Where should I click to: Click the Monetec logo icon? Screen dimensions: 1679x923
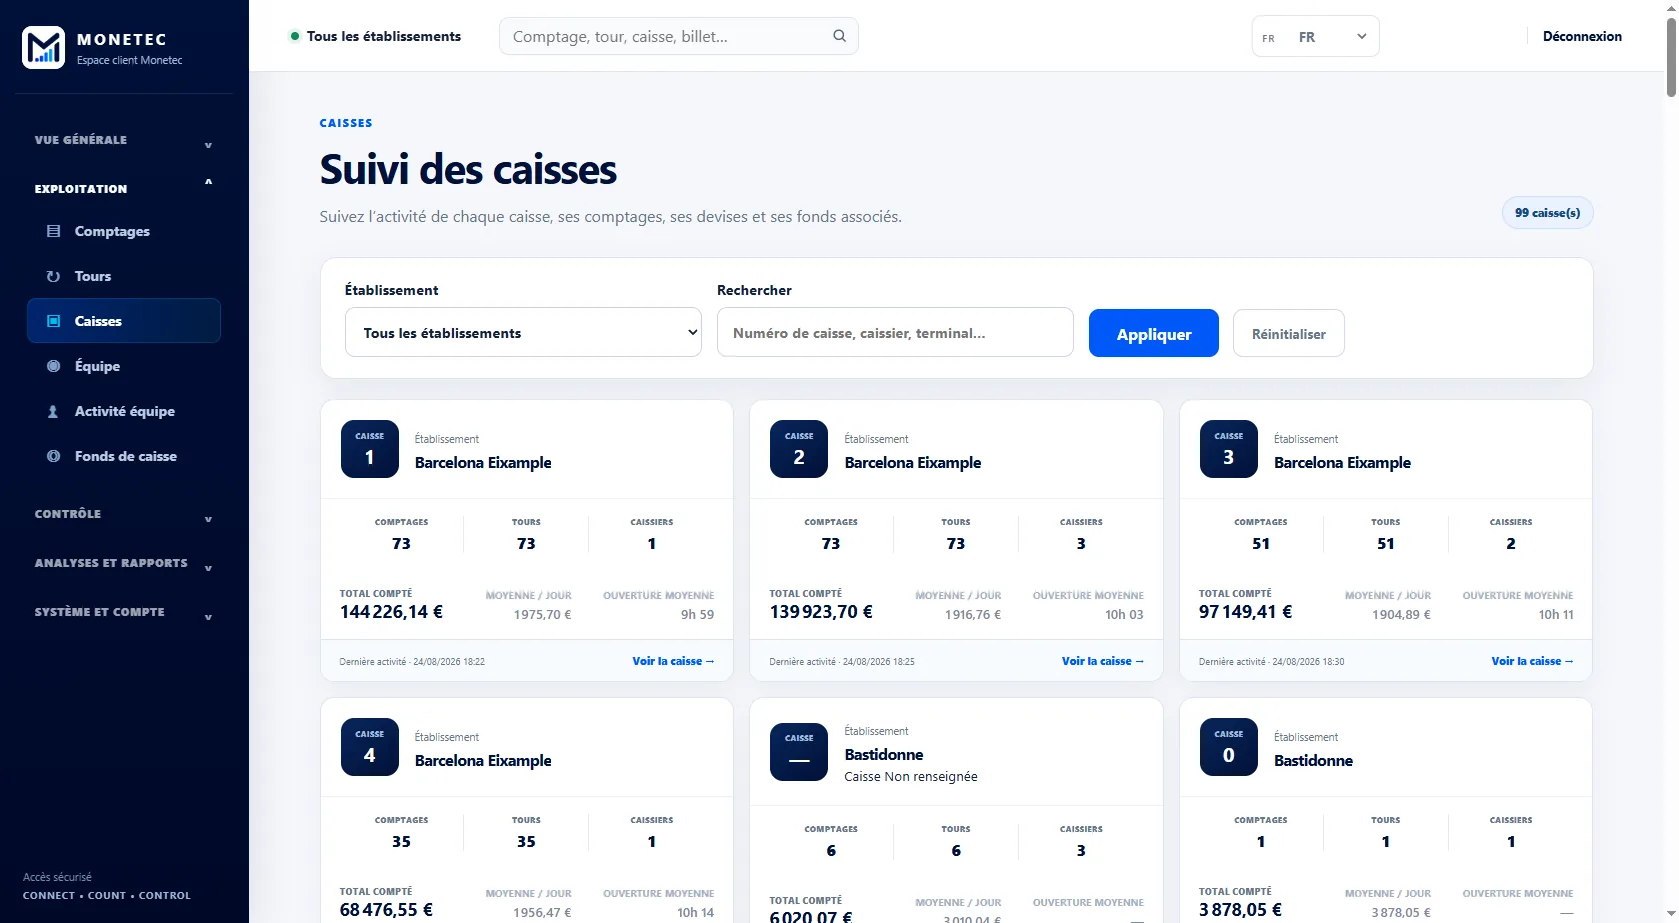coord(43,47)
